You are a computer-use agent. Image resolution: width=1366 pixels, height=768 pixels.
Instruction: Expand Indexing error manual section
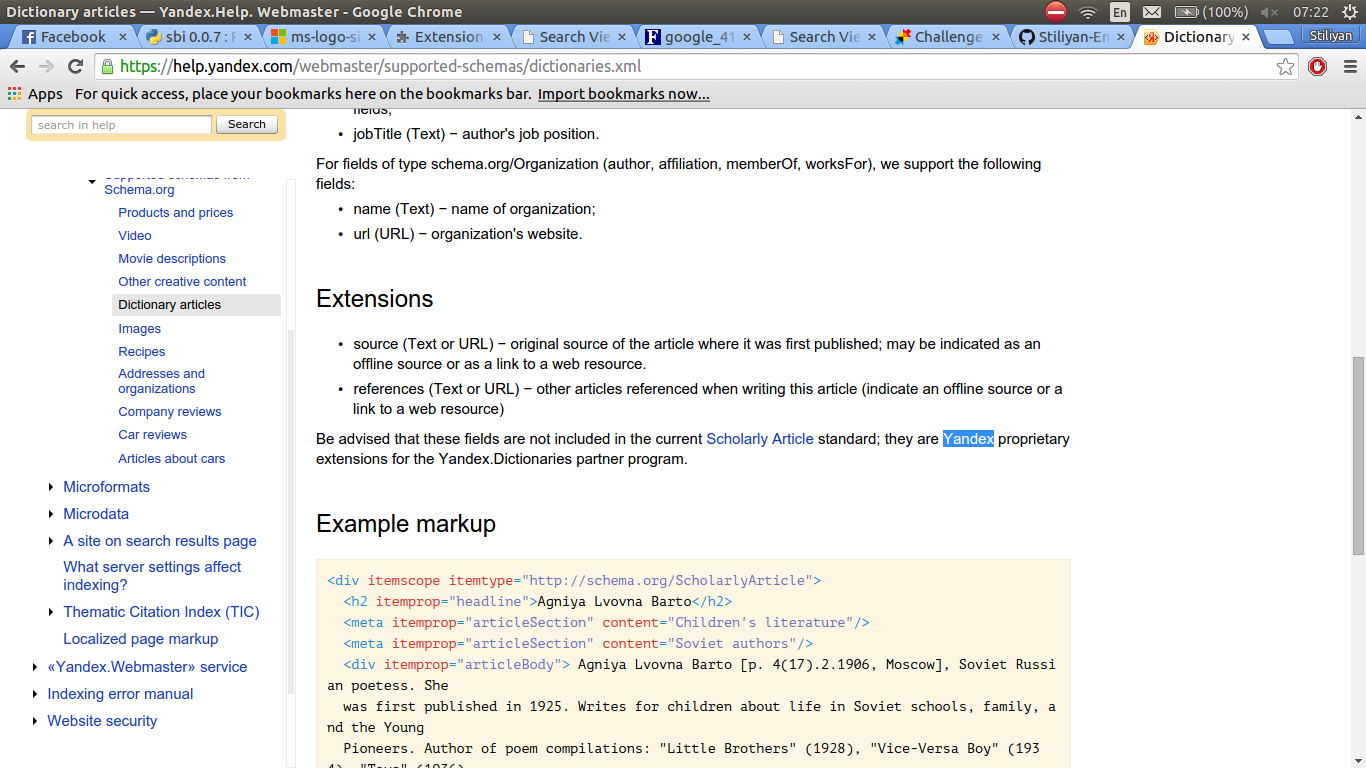click(36, 694)
